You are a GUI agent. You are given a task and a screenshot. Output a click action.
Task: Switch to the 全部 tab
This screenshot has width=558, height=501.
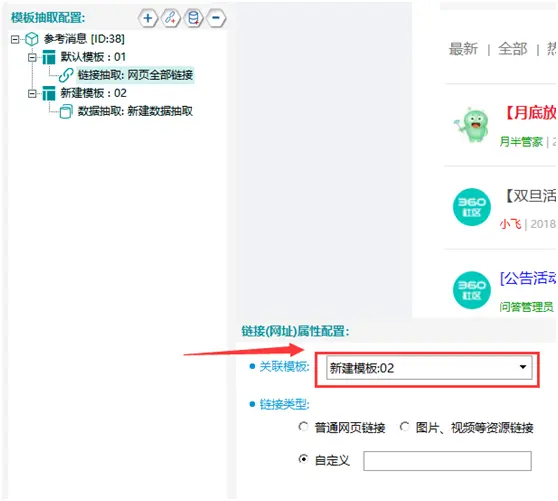(512, 49)
